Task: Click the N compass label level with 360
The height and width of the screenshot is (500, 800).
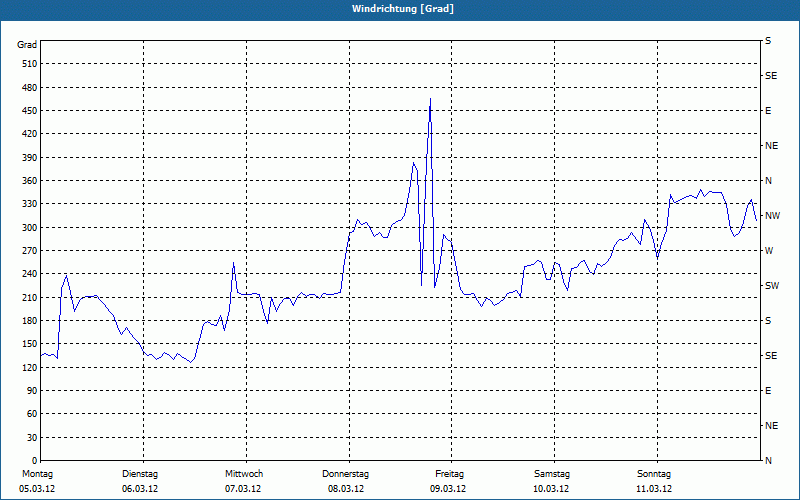Action: (768, 181)
